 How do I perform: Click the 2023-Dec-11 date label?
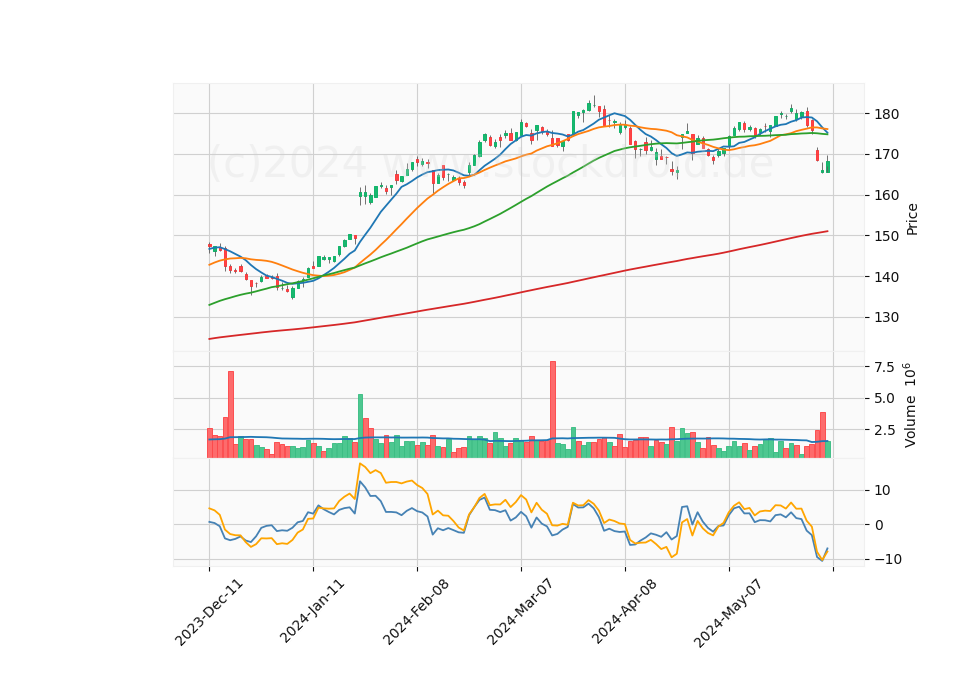[209, 612]
